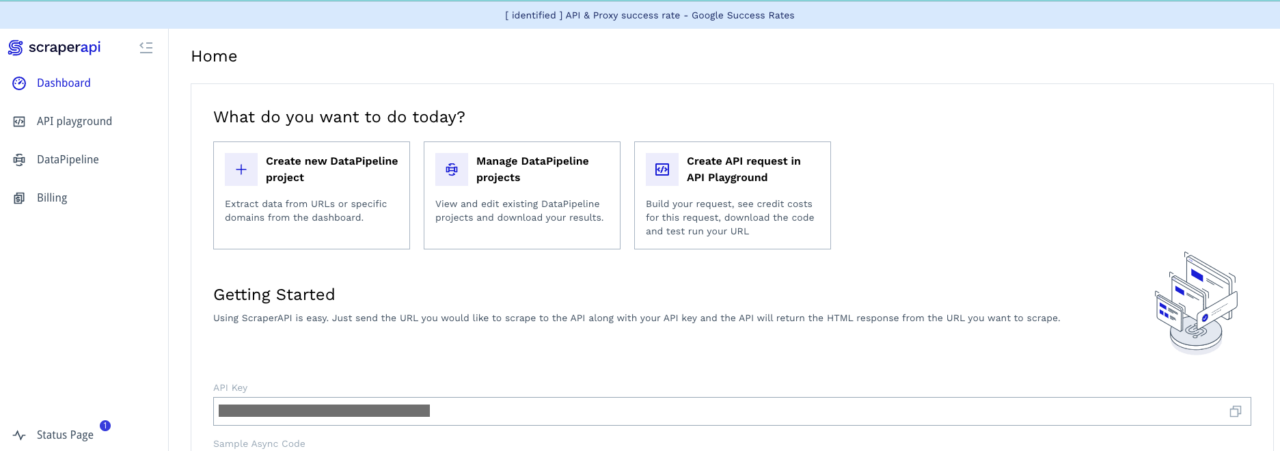Click the Sample Async Code label

point(259,443)
